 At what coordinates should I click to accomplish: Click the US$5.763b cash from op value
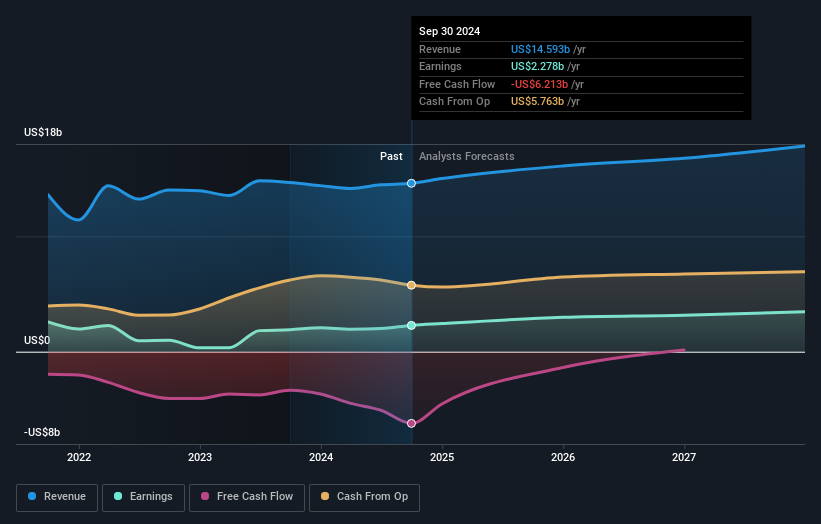537,102
